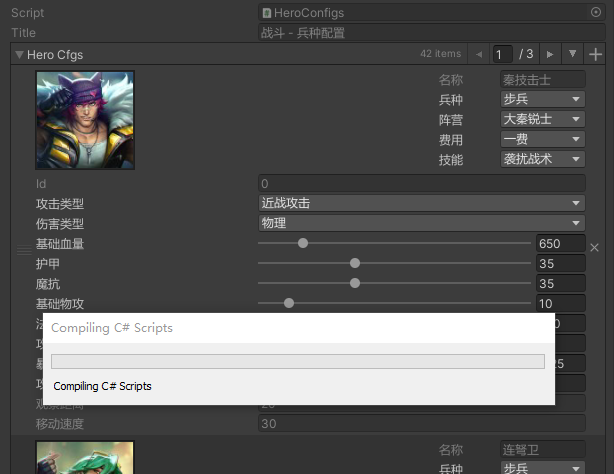Screen dimensions: 614x474
Task: Select the first hero portrait thumbnail
Action: (85, 120)
